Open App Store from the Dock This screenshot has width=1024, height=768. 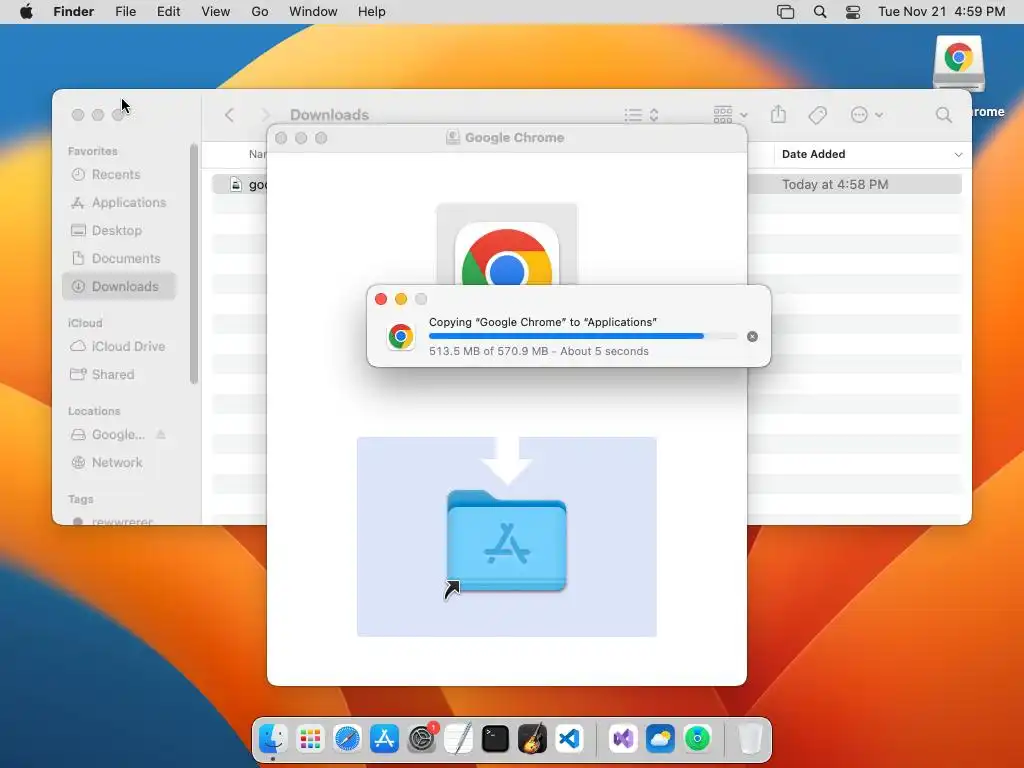point(384,739)
